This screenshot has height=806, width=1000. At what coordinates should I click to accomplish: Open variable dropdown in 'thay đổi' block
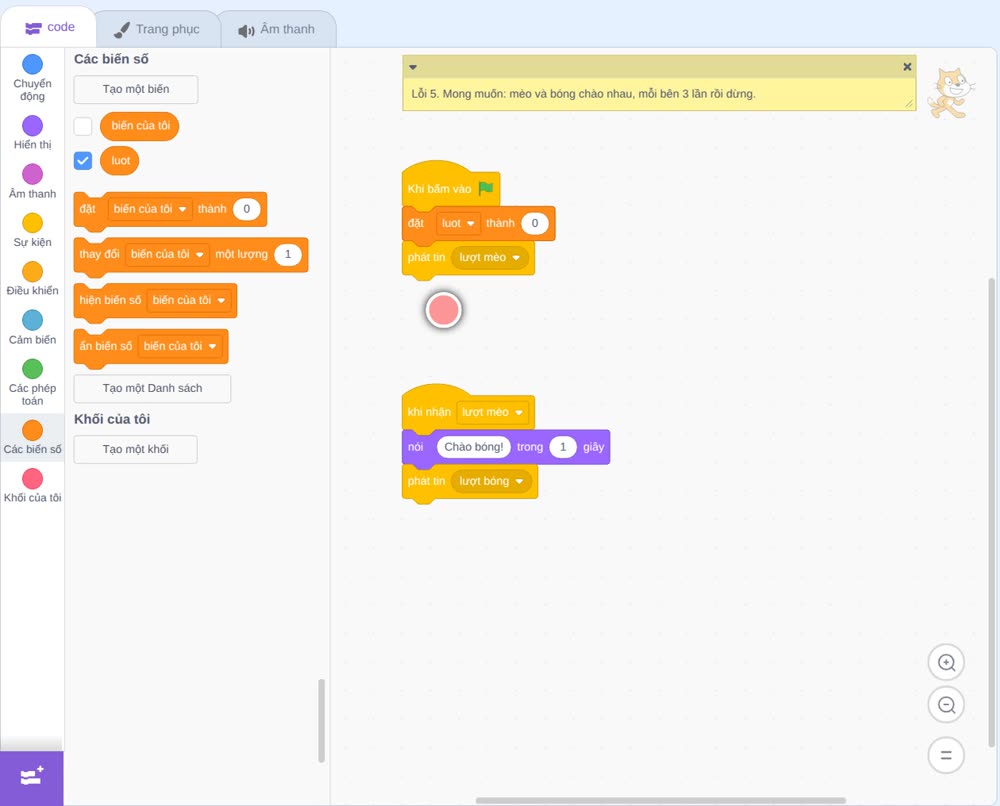tap(167, 254)
